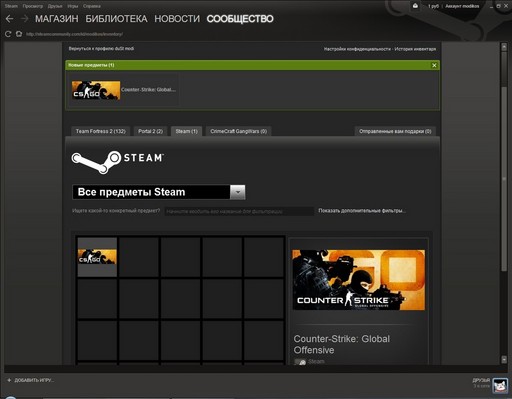Open the МАГАЗИН section
Image resolution: width=512 pixels, height=399 pixels.
click(57, 19)
